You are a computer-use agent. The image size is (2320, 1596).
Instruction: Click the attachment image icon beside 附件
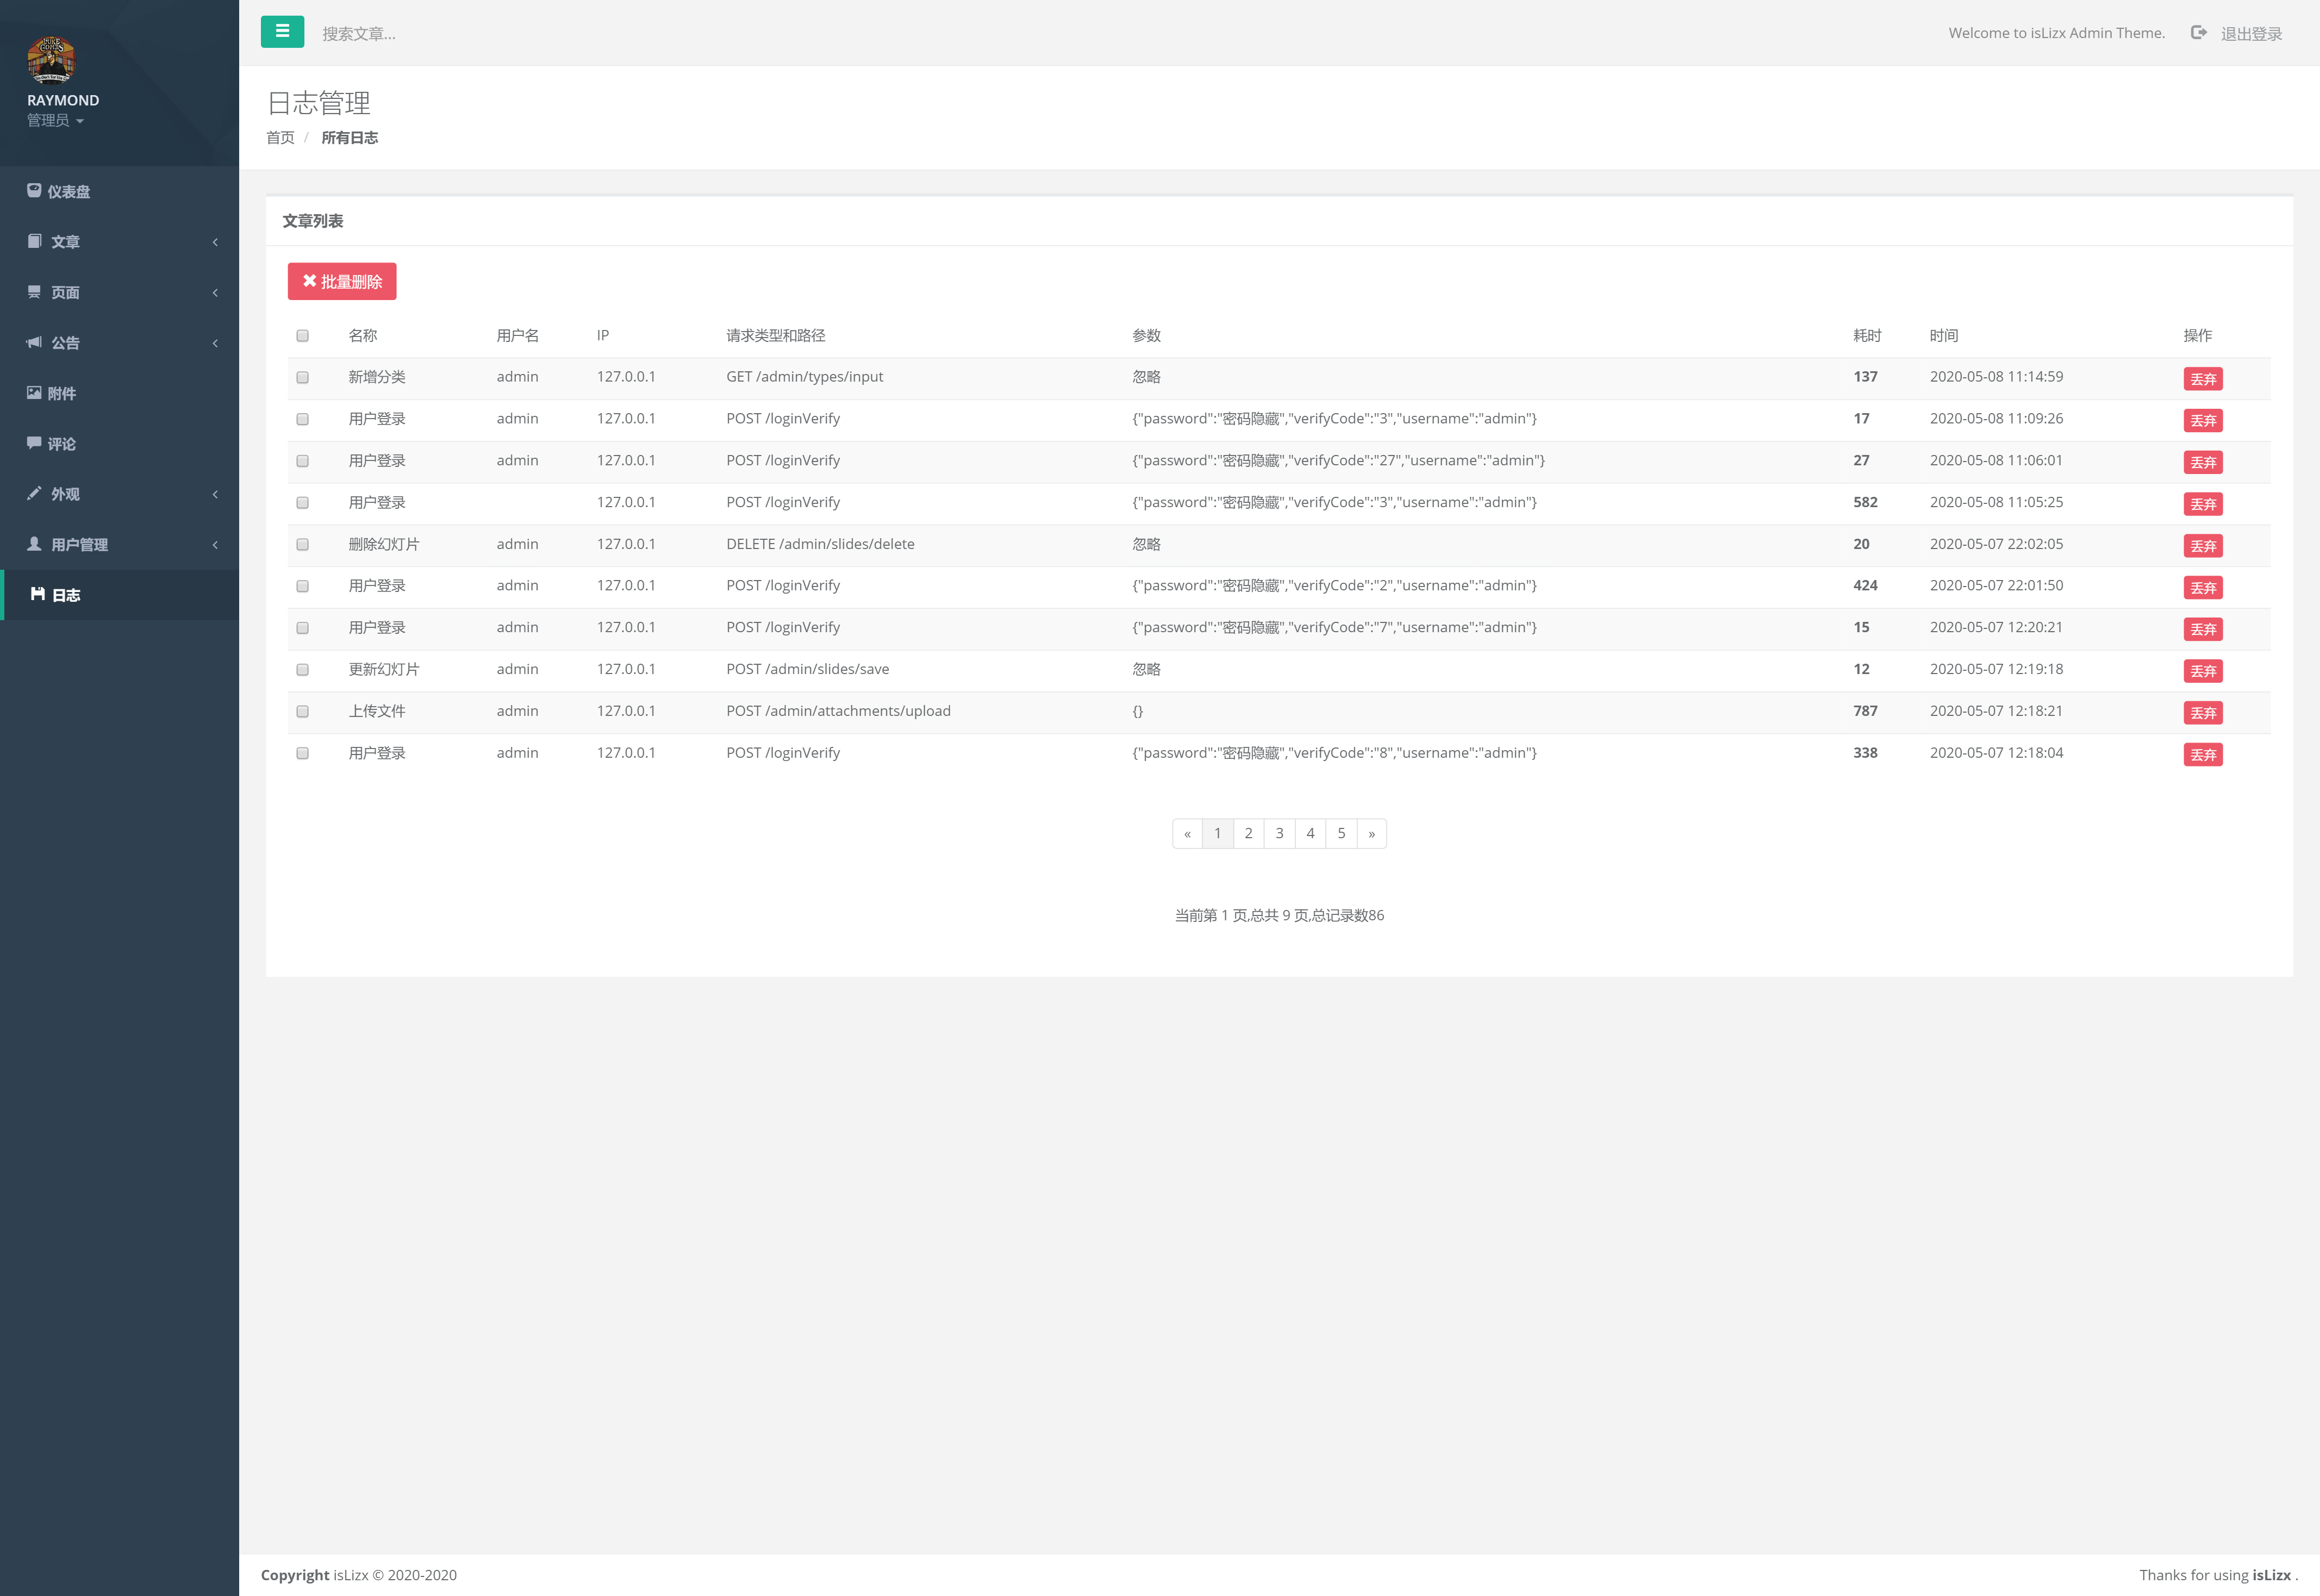click(34, 393)
